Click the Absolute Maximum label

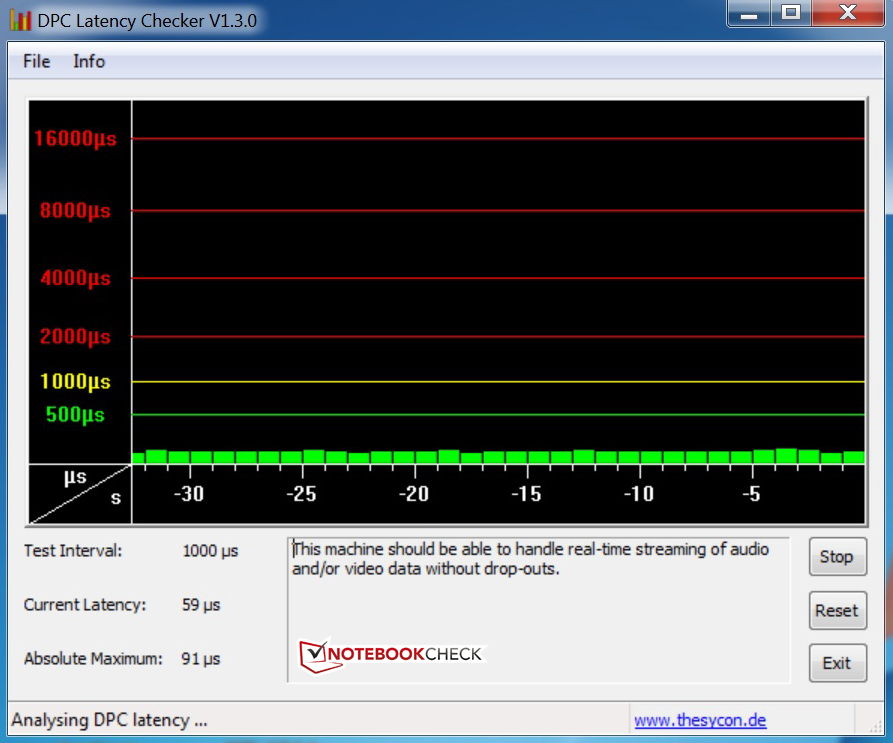[93, 659]
